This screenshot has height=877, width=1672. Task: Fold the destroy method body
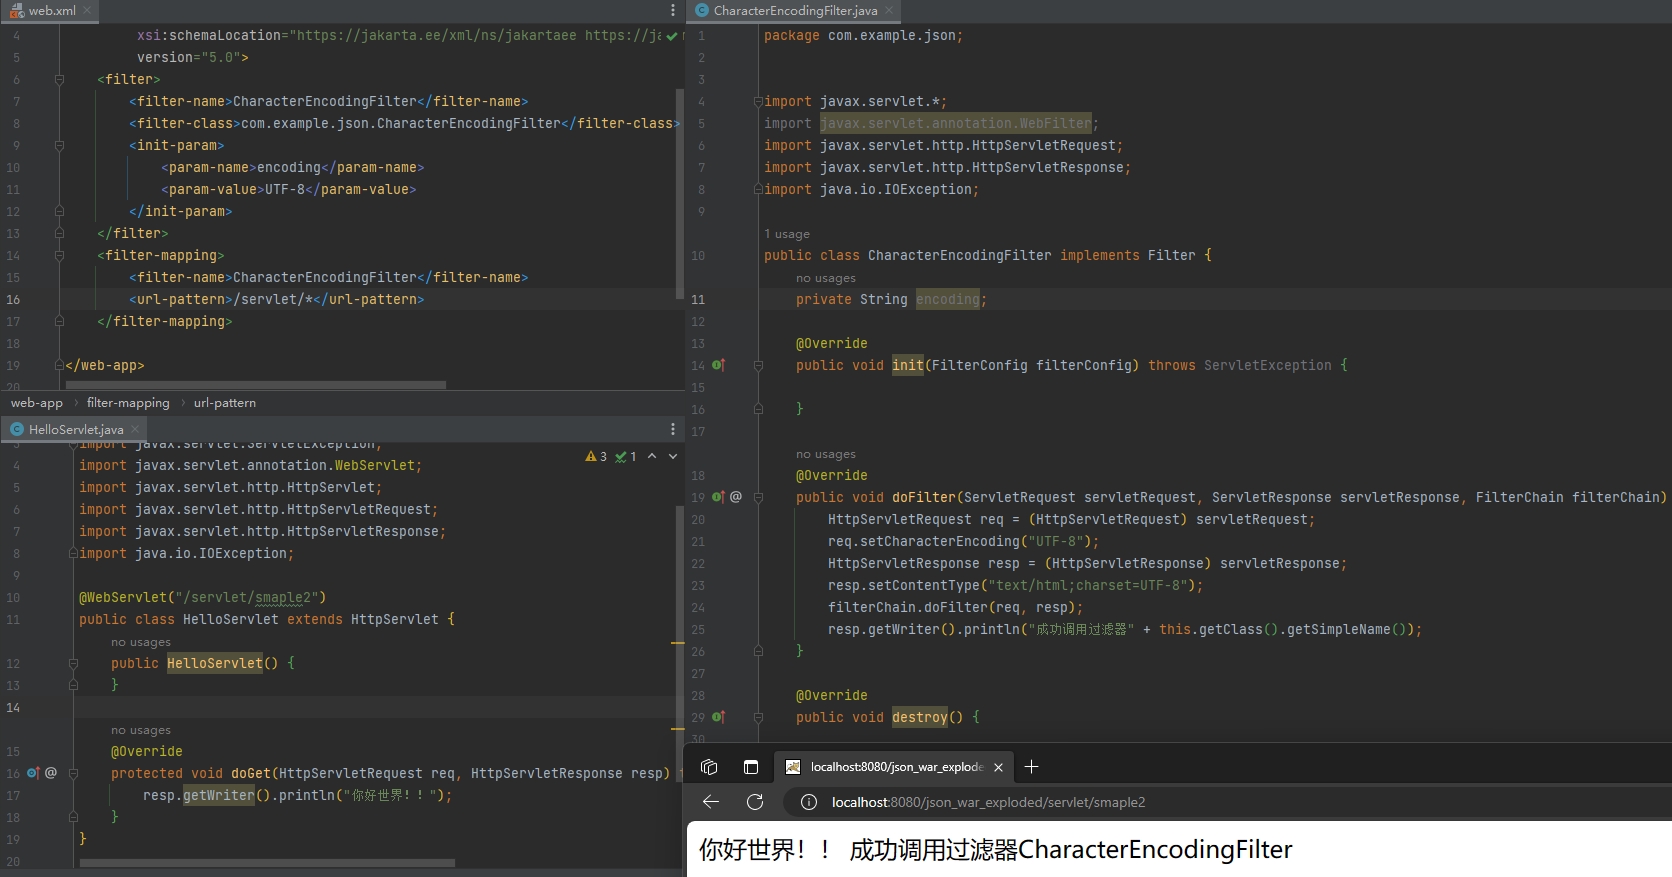tap(758, 717)
